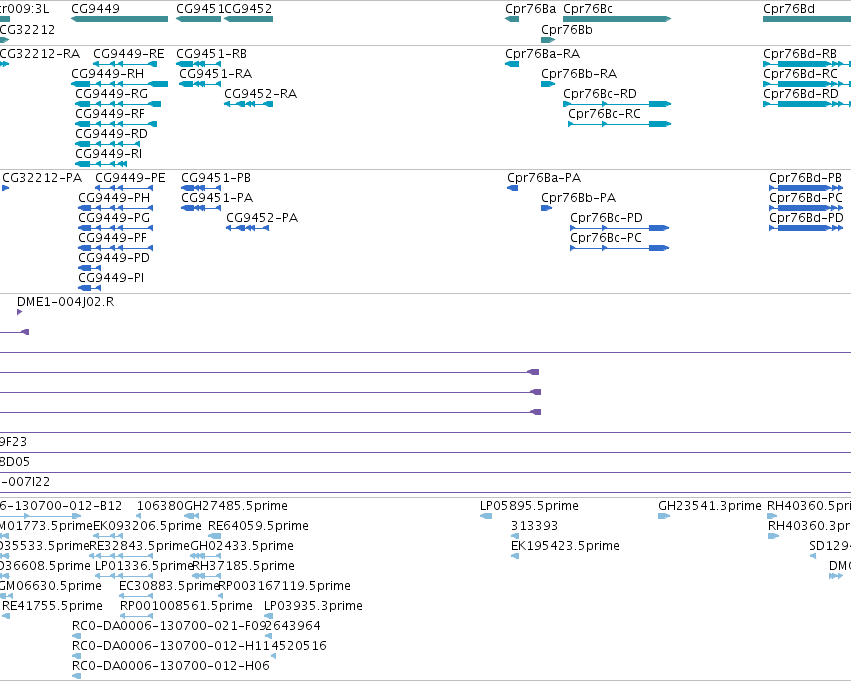Viewport: 851px width, 681px height.
Task: Click transcript label CG9451-RB
Action: point(211,54)
